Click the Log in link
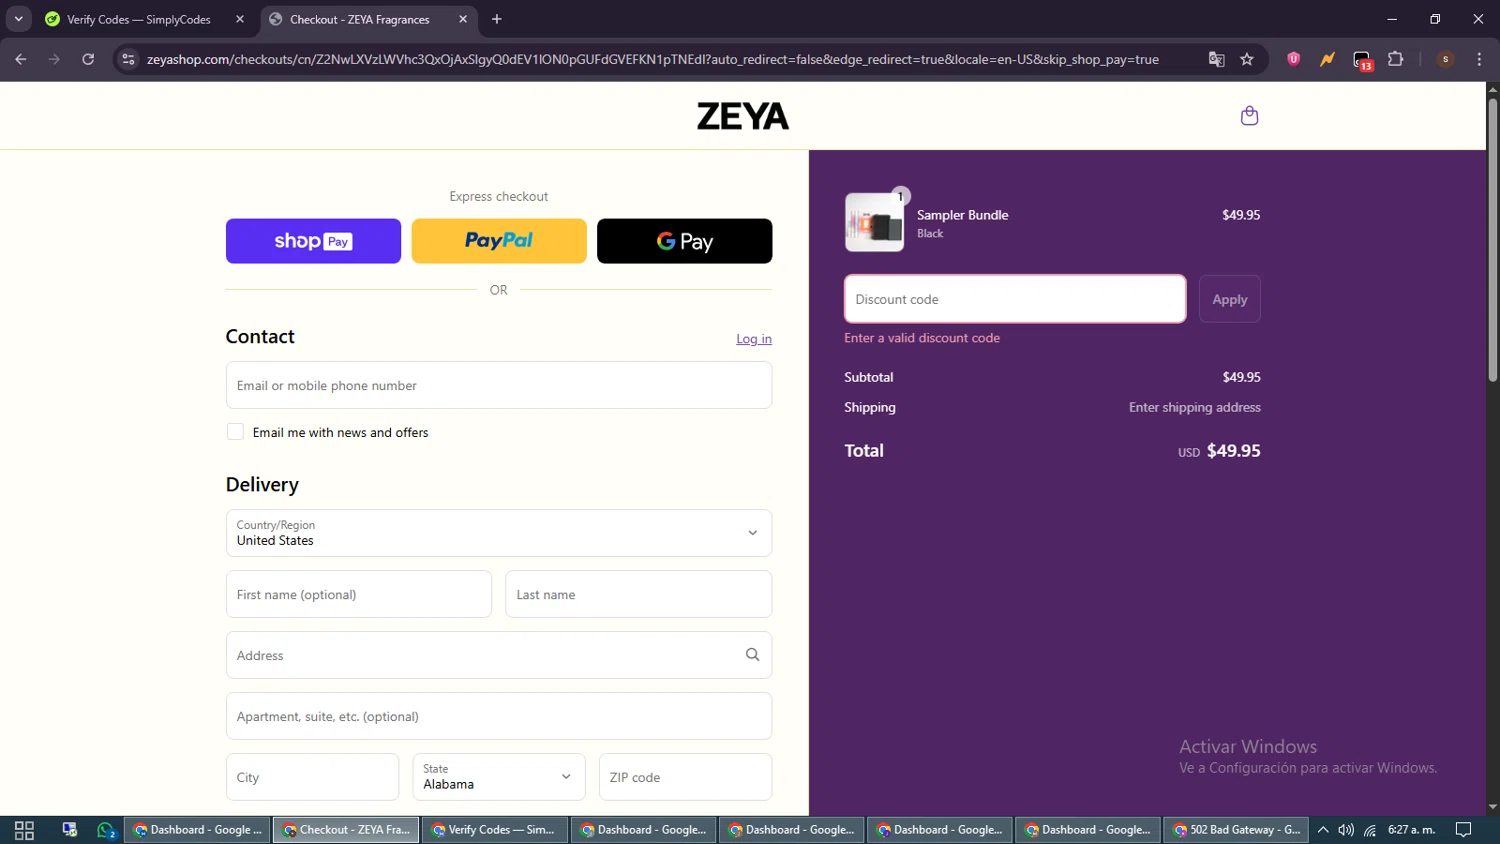 coord(754,339)
